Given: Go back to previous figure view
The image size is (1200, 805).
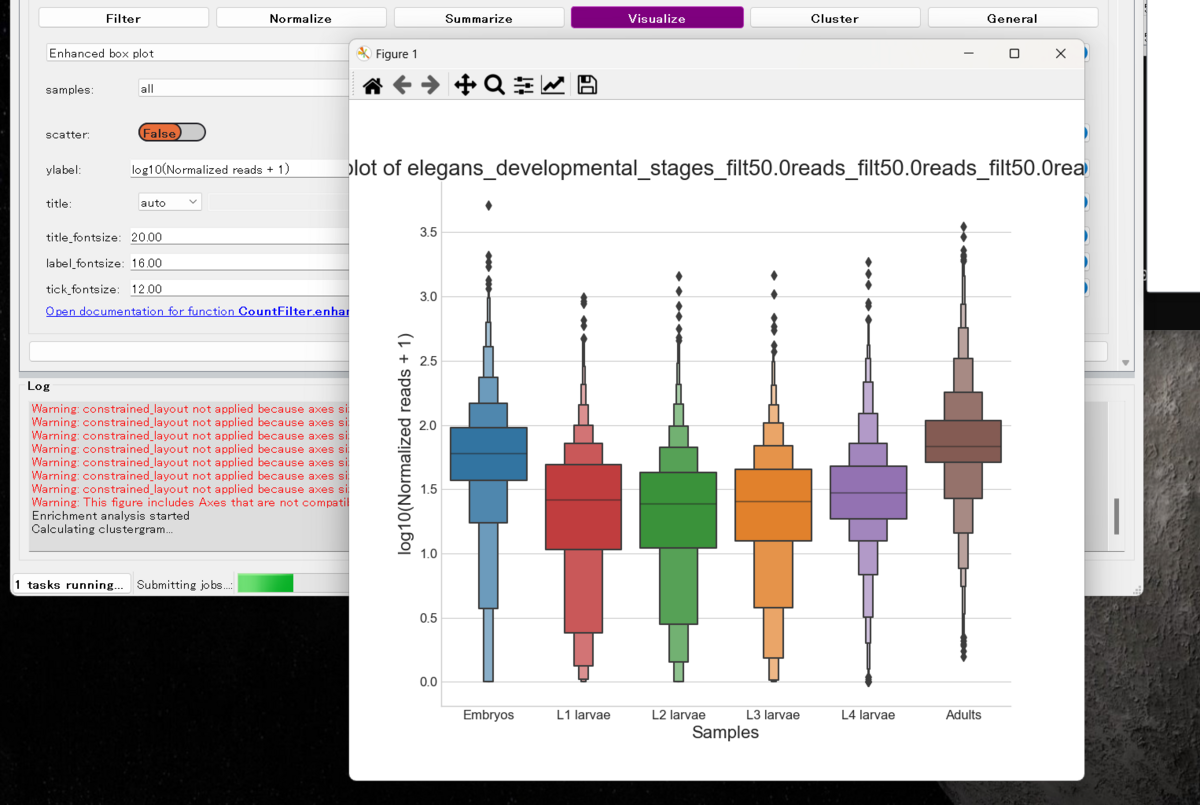Looking at the screenshot, I should pos(401,85).
